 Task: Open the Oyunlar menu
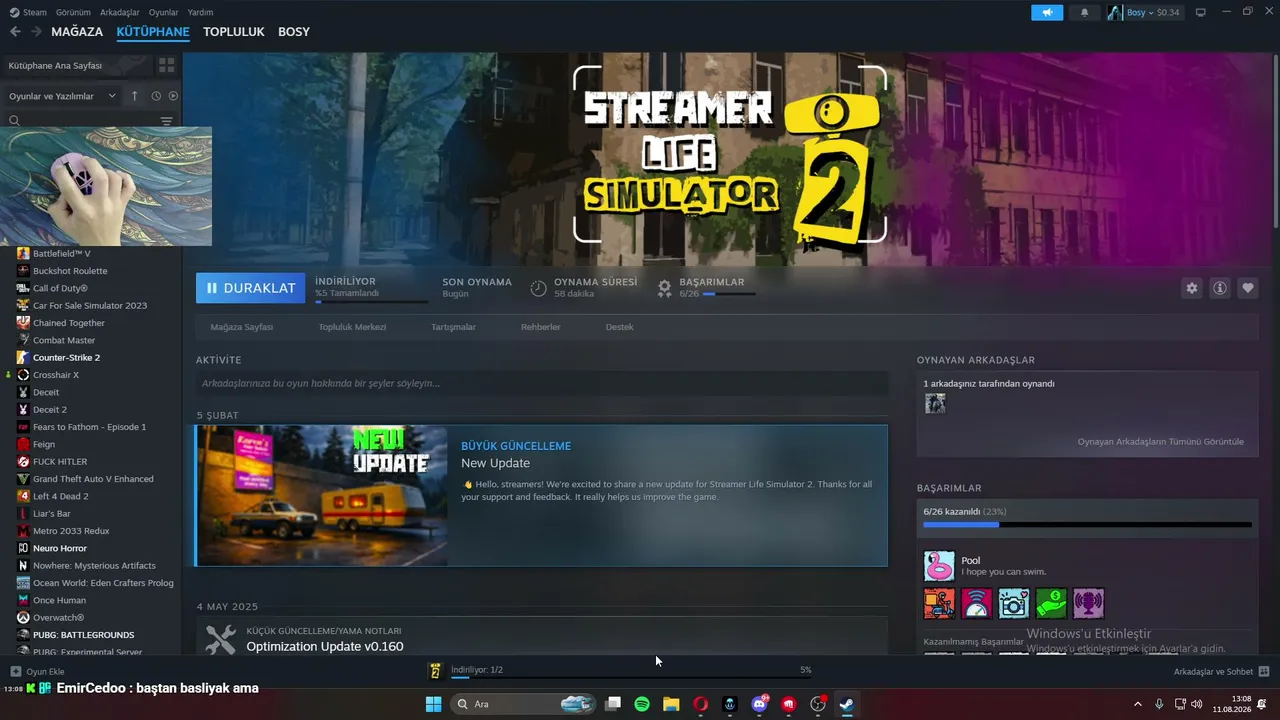[164, 12]
